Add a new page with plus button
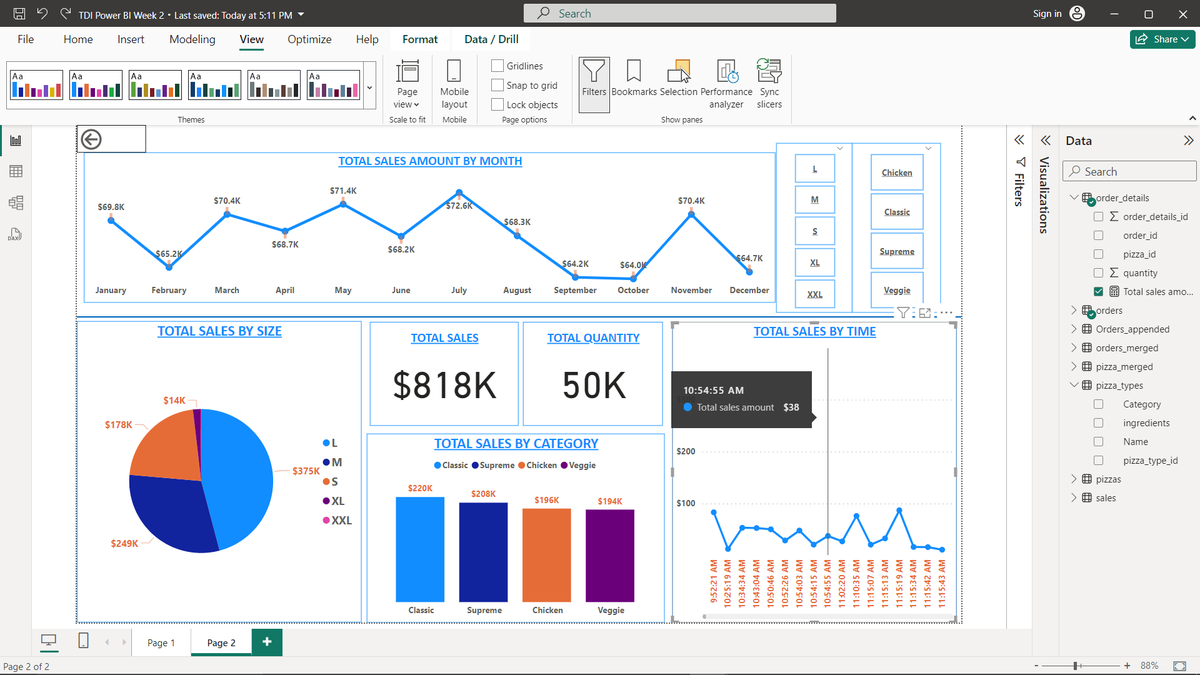 (266, 642)
